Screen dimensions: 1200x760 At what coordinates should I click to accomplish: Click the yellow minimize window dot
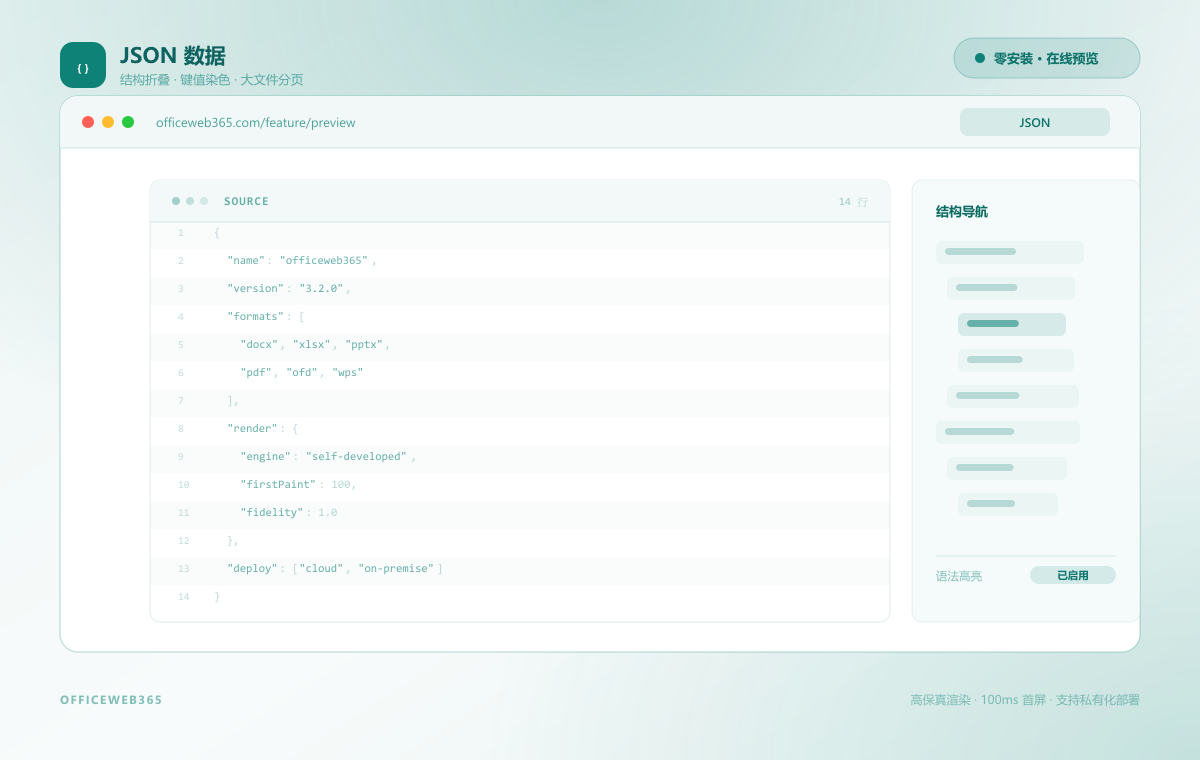(108, 122)
